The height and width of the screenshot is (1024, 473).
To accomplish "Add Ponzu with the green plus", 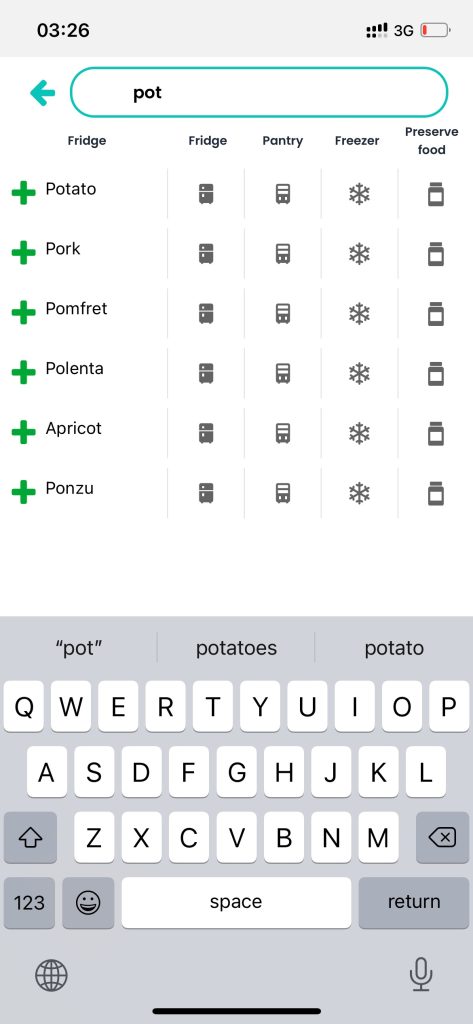I will (x=24, y=492).
